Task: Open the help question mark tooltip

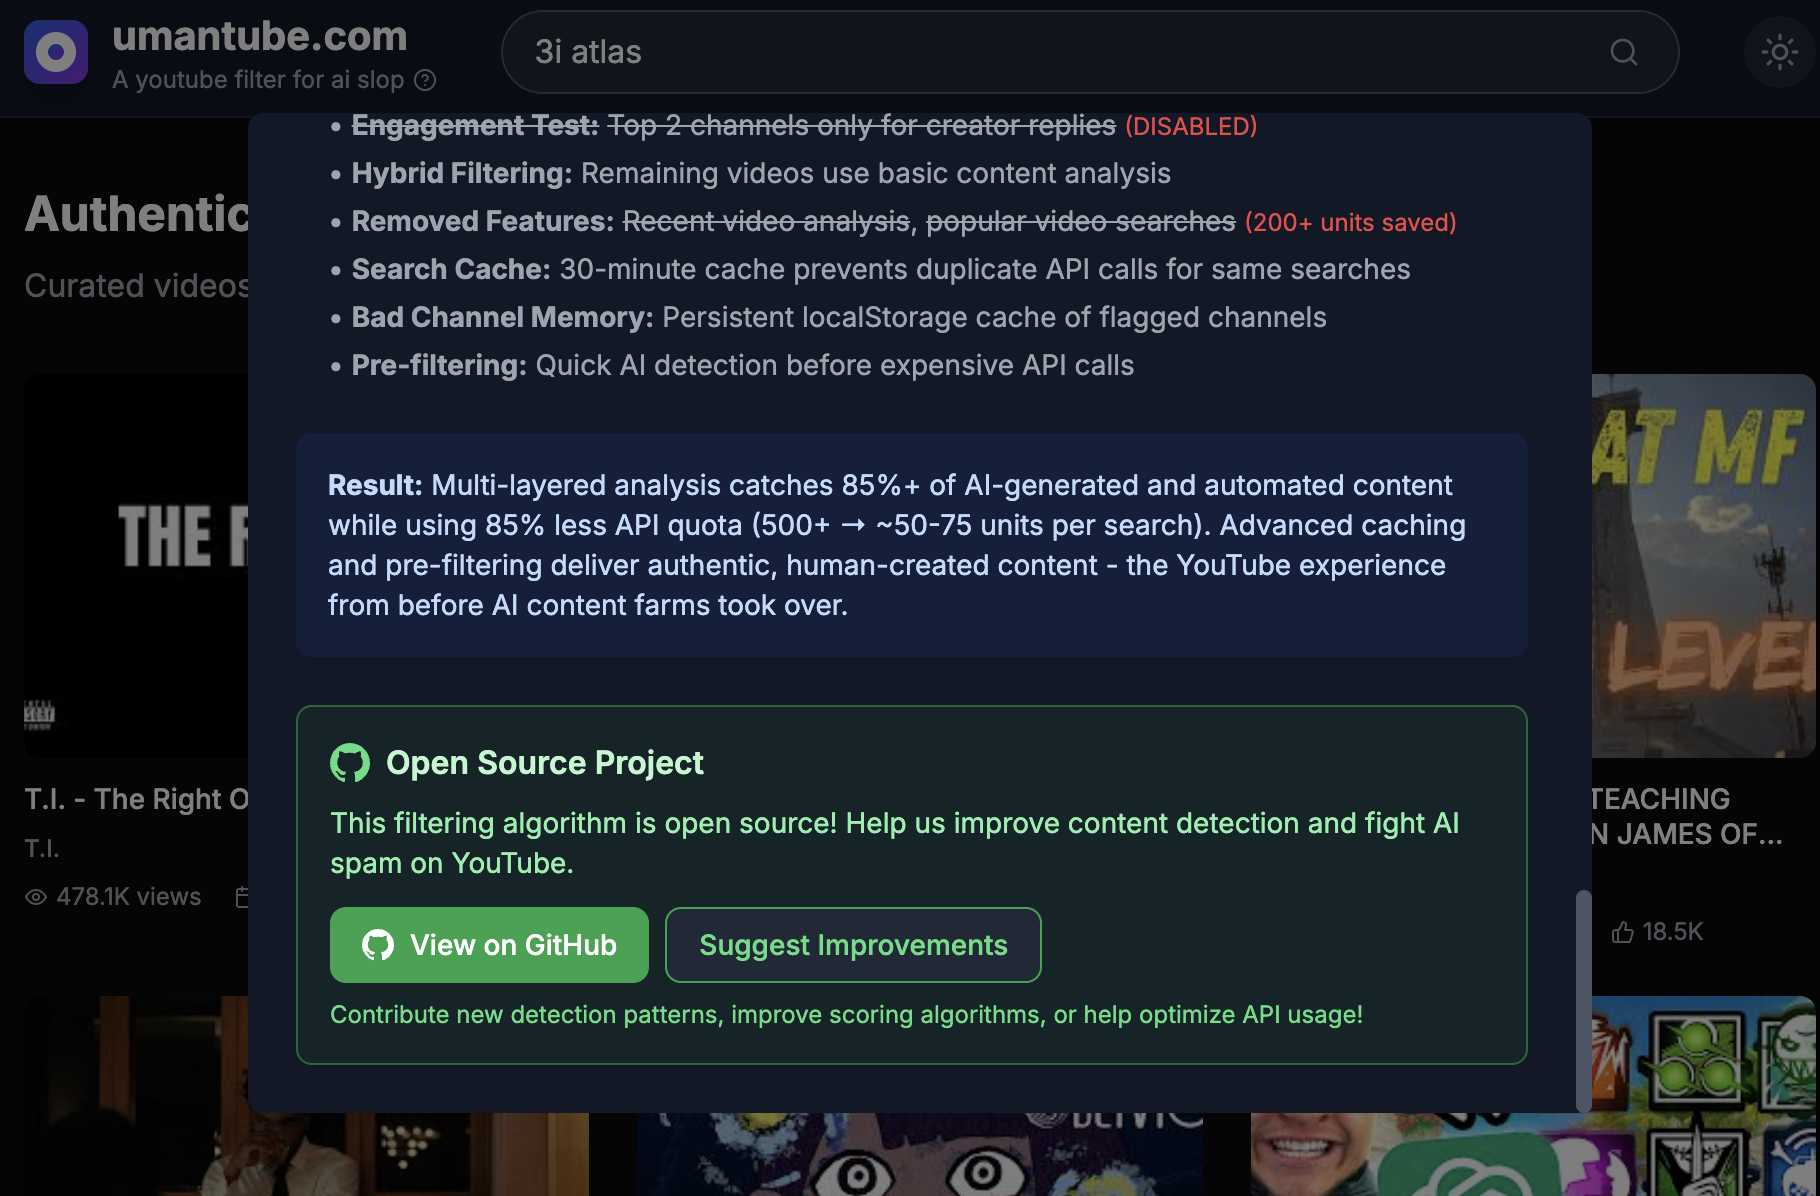Action: tap(424, 80)
